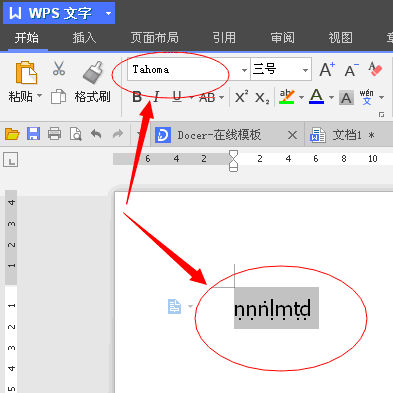Viewport: 393px width, 393px height.
Task: Click the indent marker on horizontal ruler
Action: [x=234, y=160]
